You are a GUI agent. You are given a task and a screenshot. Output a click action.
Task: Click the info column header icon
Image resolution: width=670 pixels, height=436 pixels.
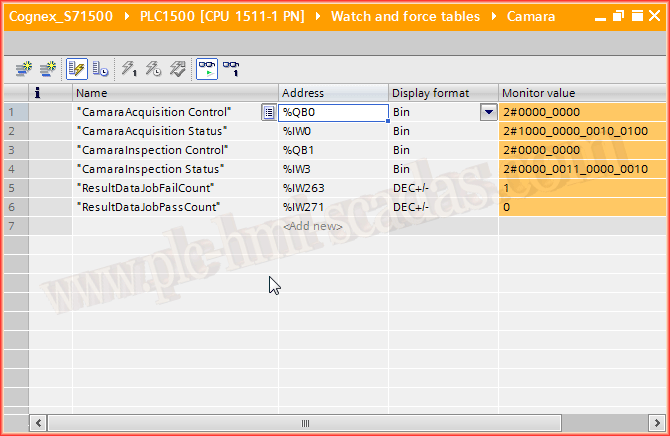tap(37, 93)
